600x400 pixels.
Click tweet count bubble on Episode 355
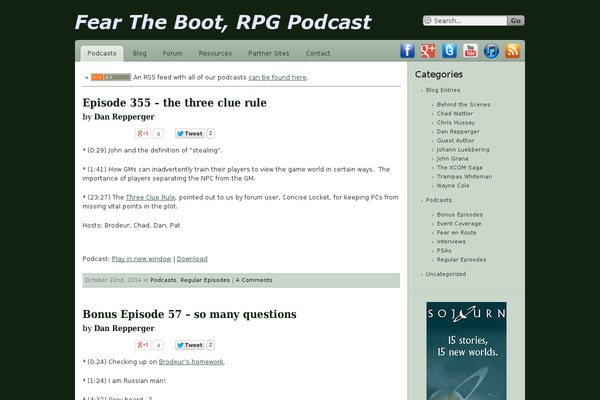point(210,133)
